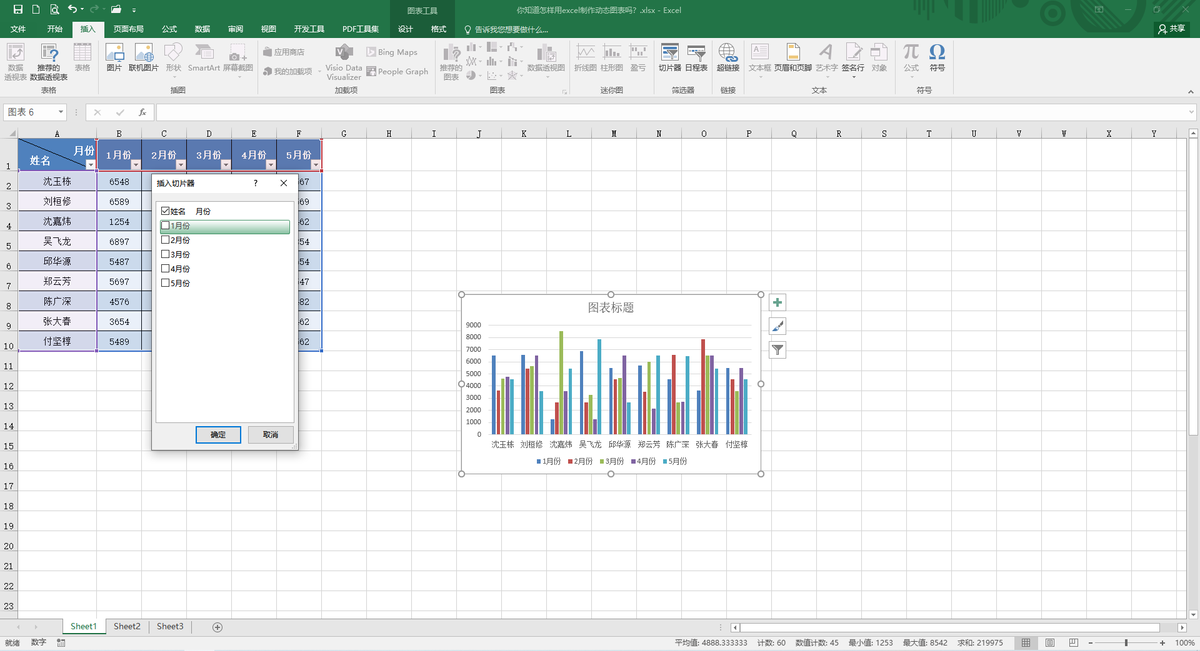Screen dimensions: 1200x651
Task: Click 确定 button in slicer dialog
Action: (218, 435)
